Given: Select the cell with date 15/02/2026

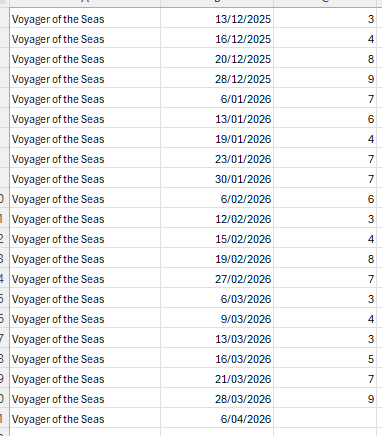Looking at the screenshot, I should tap(217, 238).
